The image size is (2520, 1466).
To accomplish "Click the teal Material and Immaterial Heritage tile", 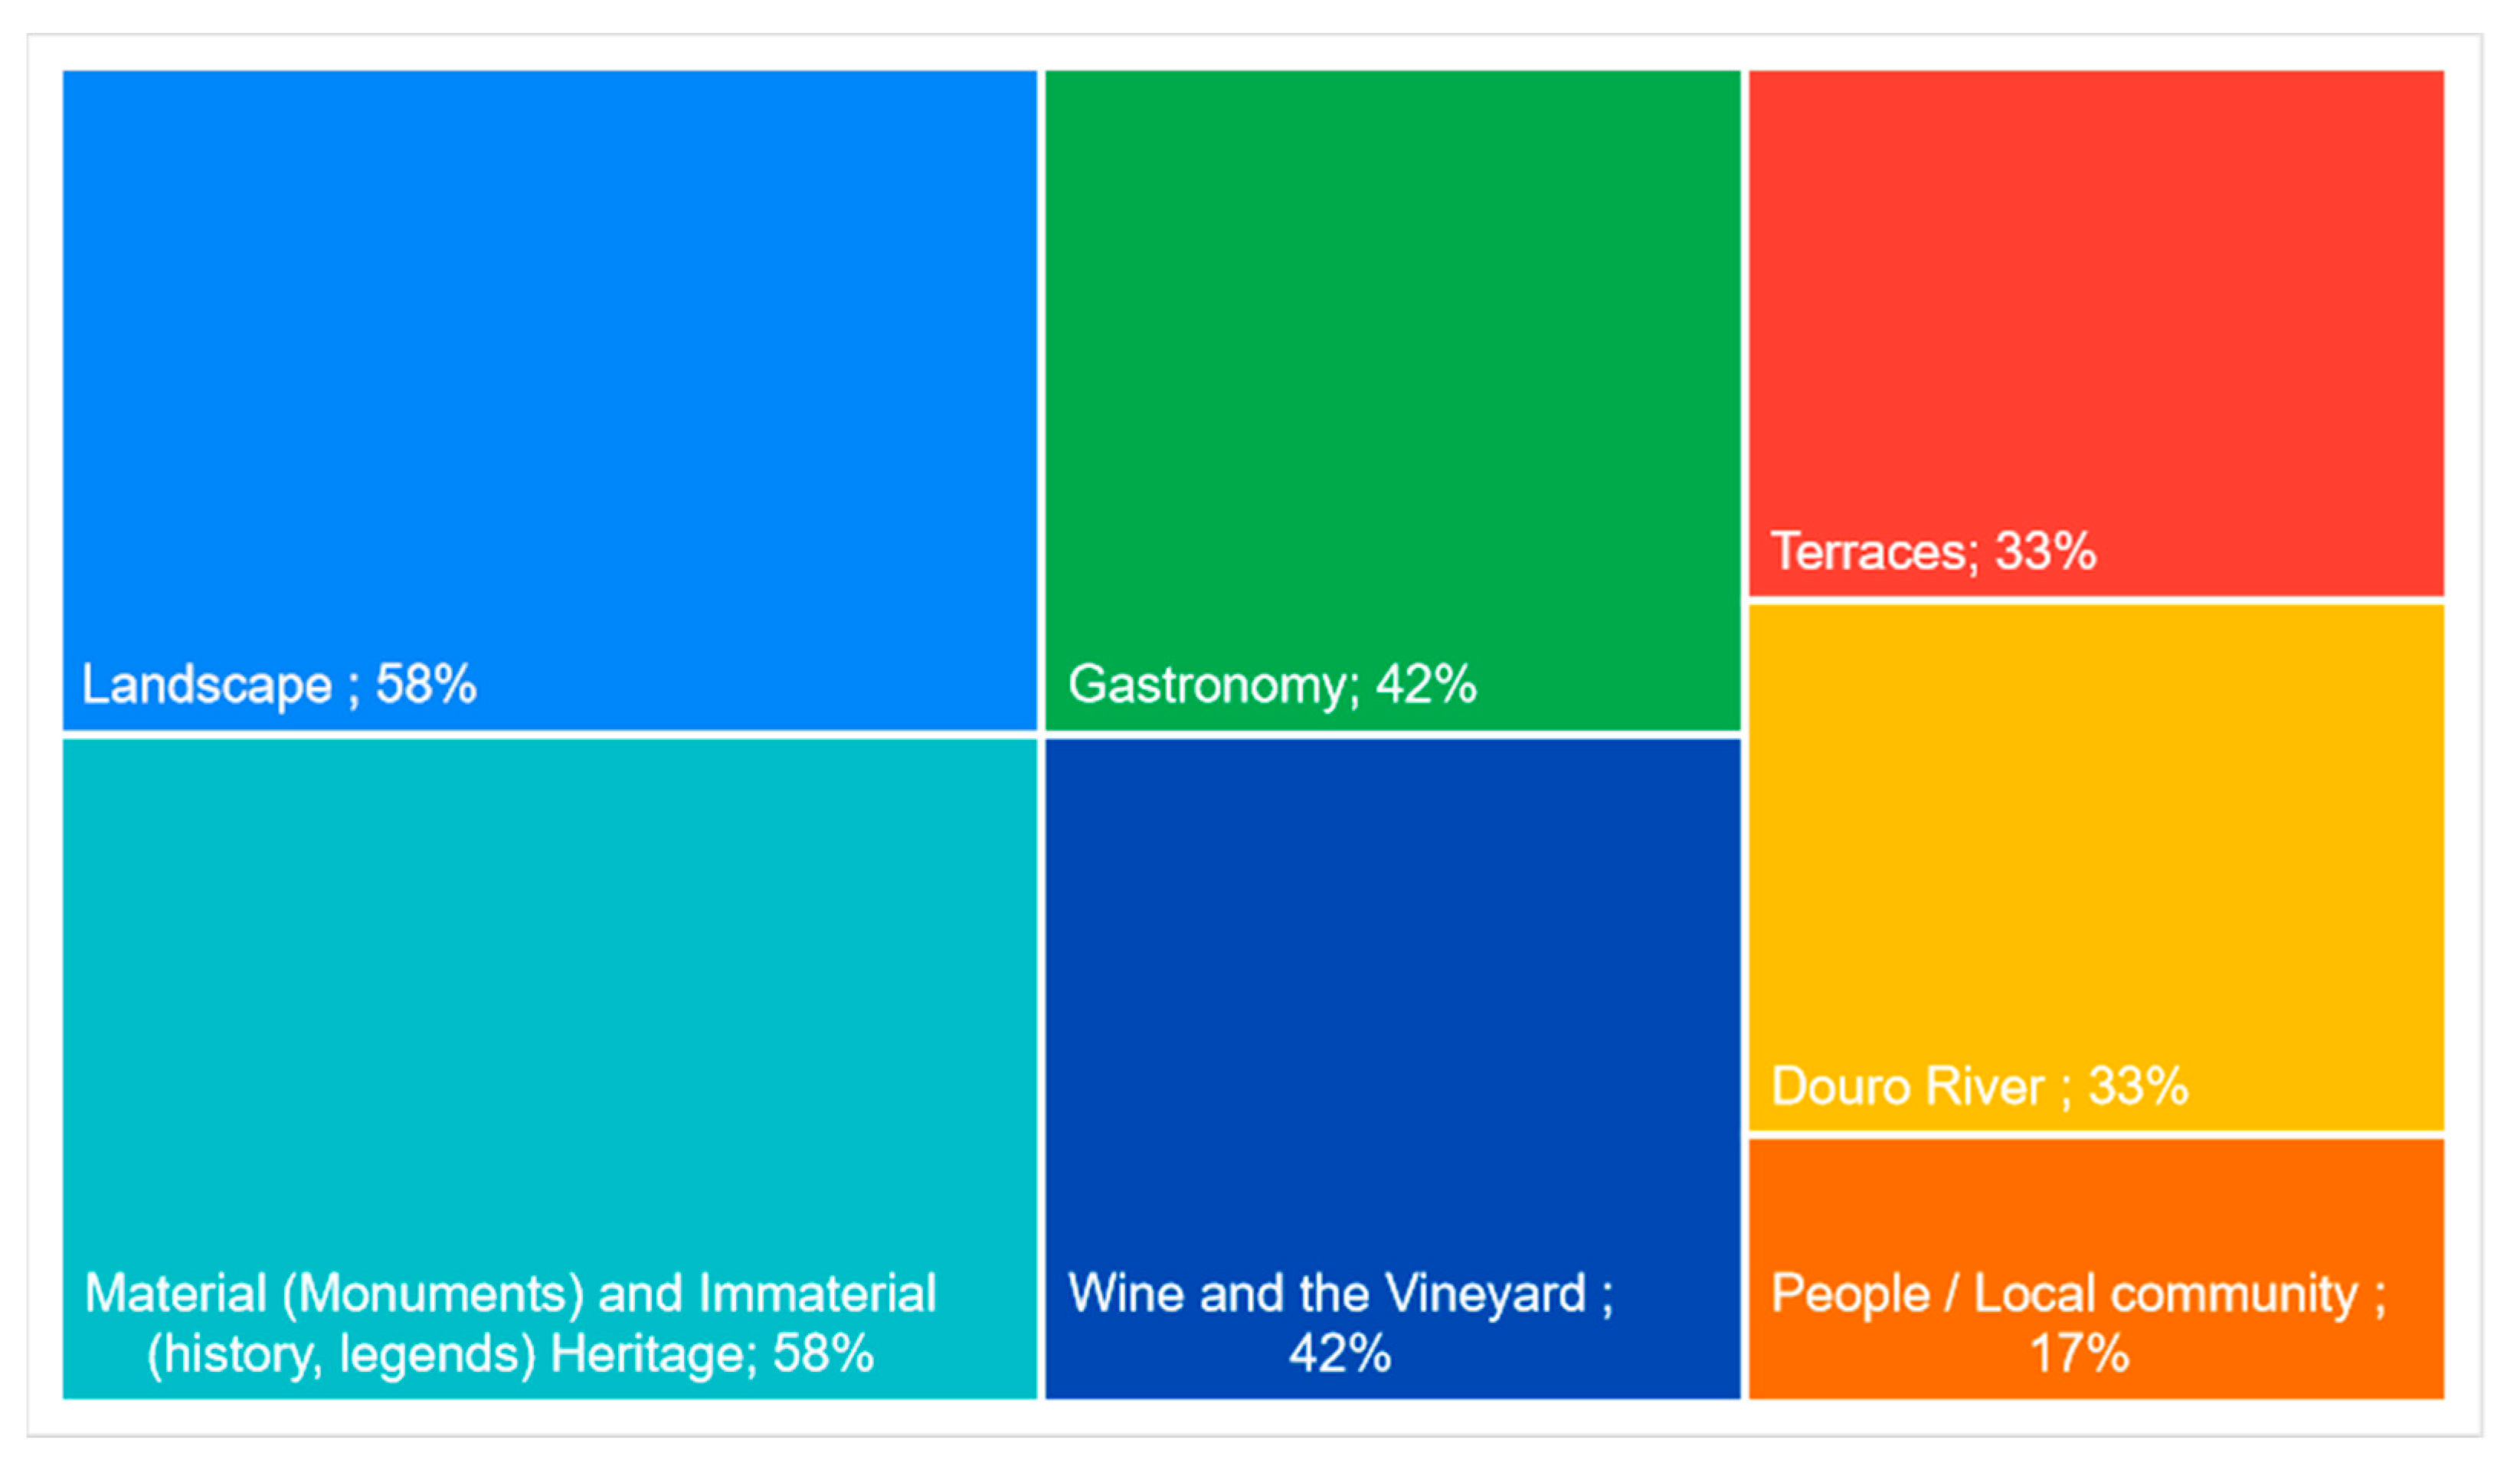I will (549, 1000).
